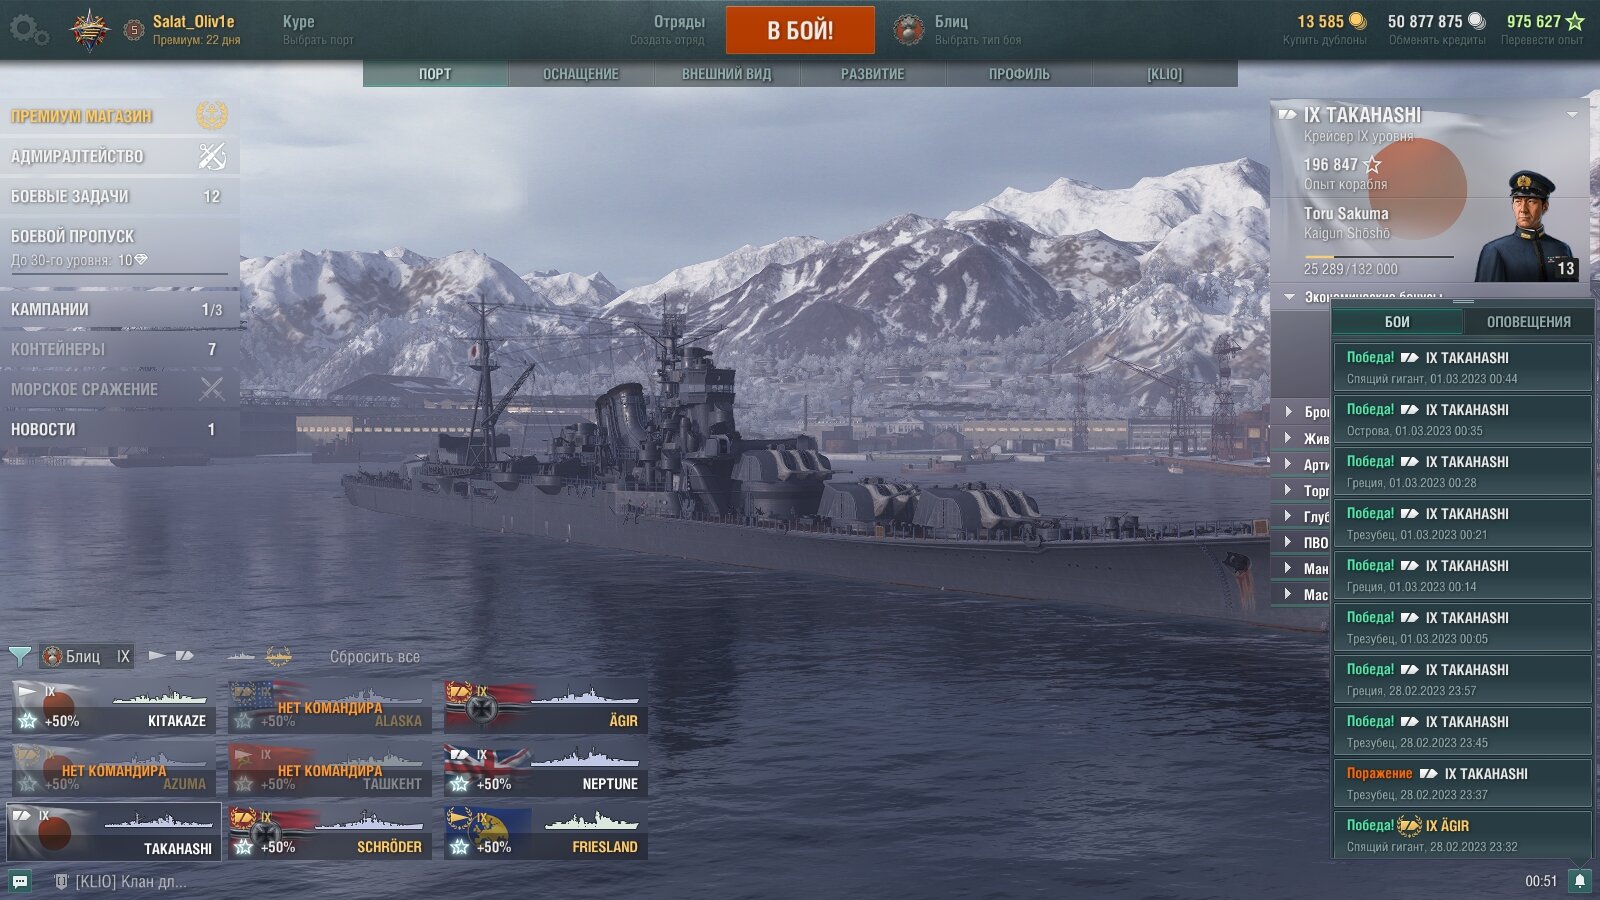Click the credits silver coin icon
The width and height of the screenshot is (1600, 900).
[1476, 21]
